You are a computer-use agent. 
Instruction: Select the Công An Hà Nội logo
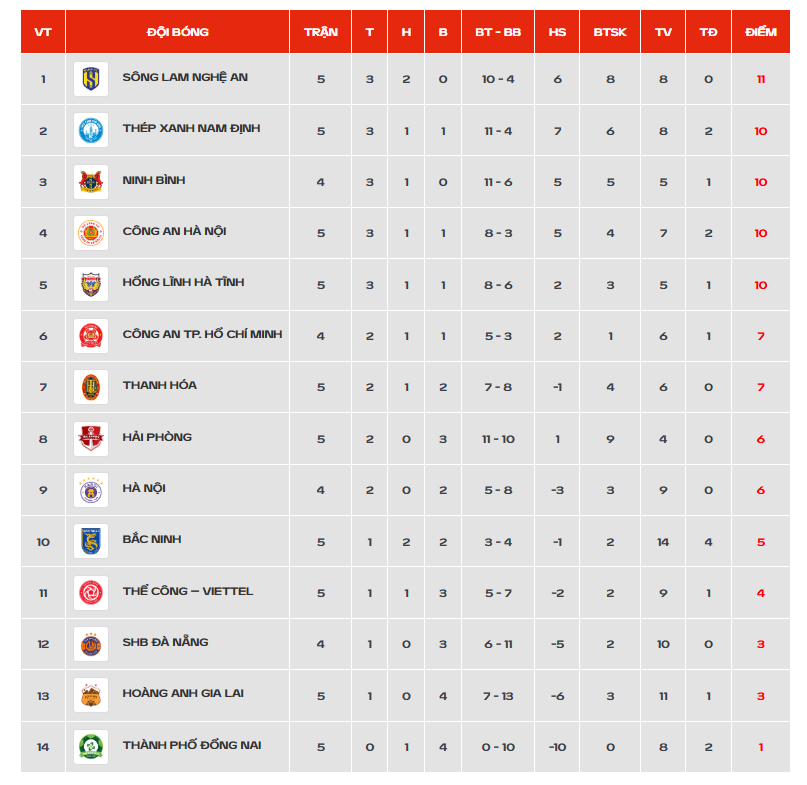coord(91,233)
